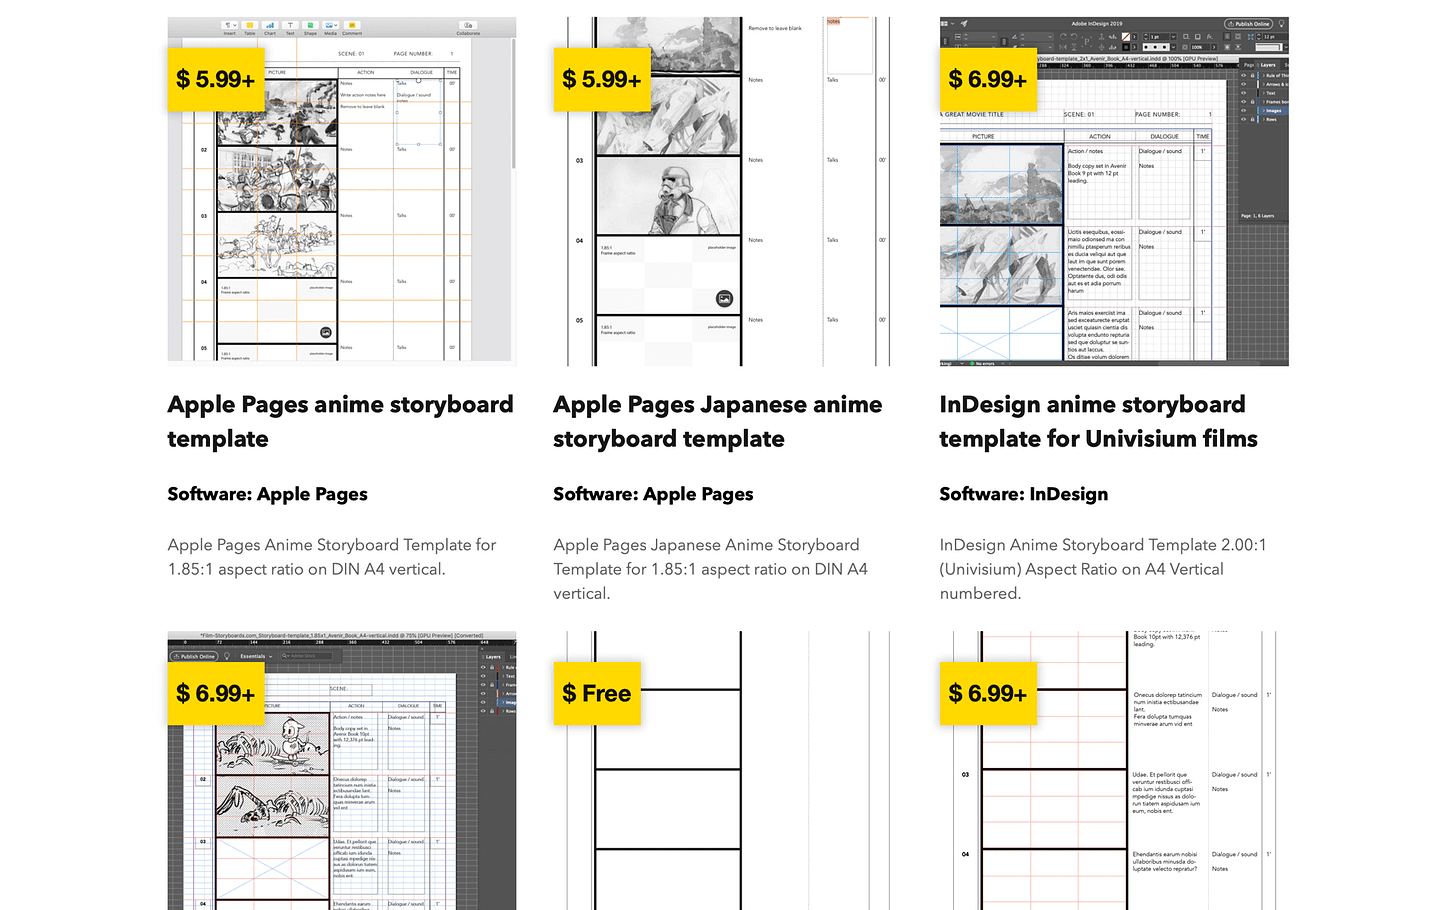Image resolution: width=1456 pixels, height=910 pixels.
Task: Click $5.99+ badge on Apple Pages anime storyboard
Action: [216, 79]
